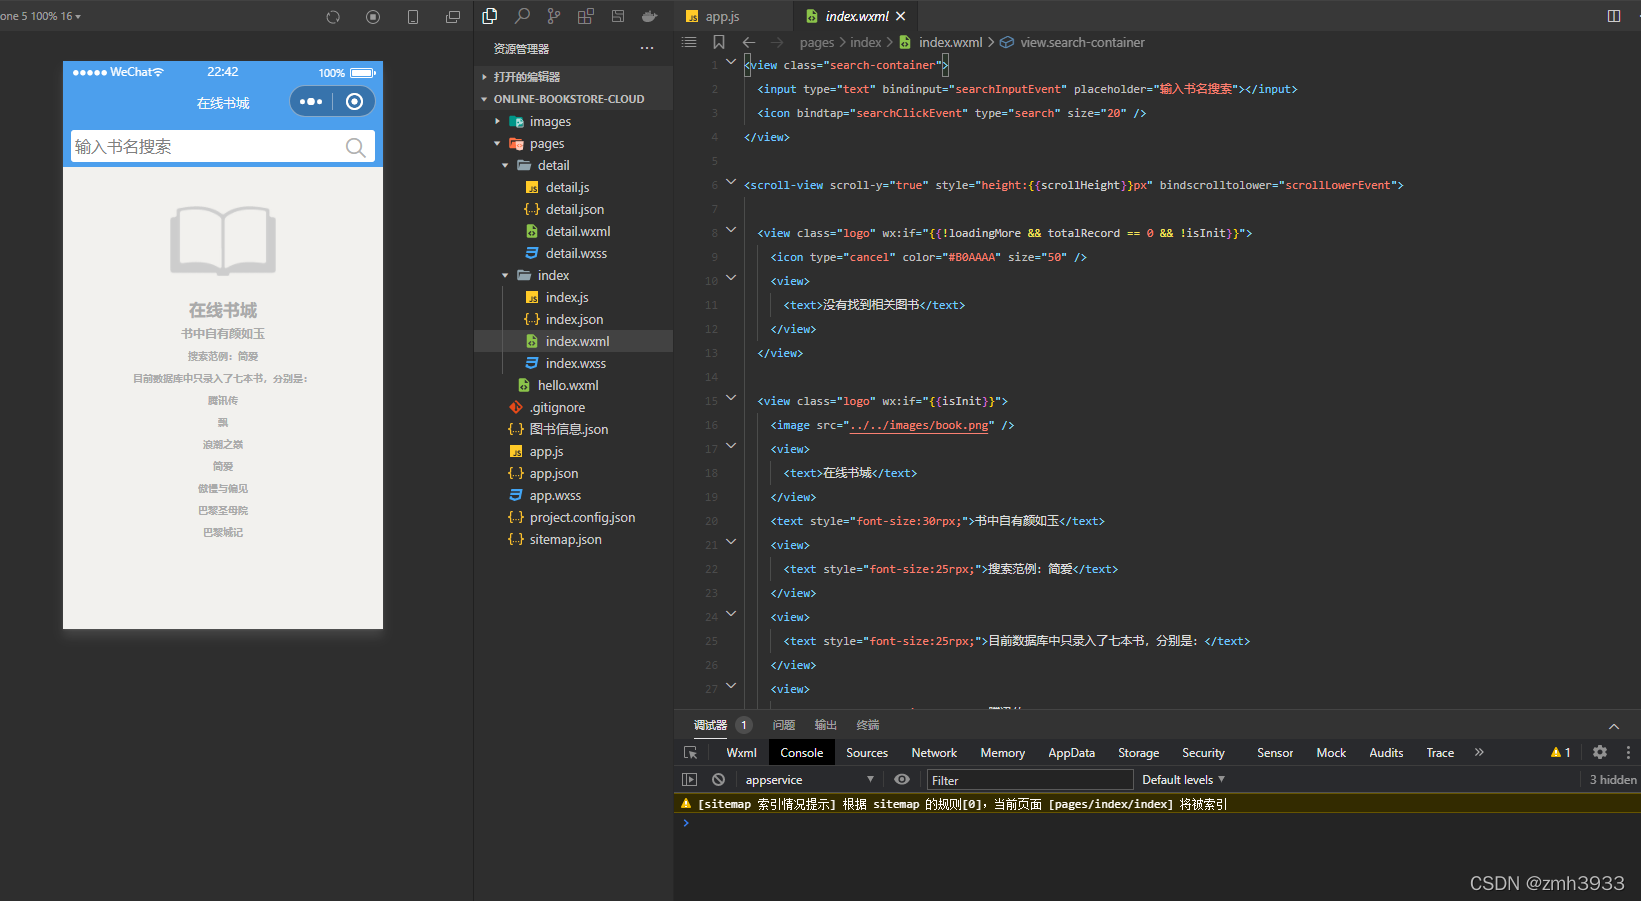Collapse the ONLINE-BOOKSTORE-CLOUD section

[x=573, y=99]
